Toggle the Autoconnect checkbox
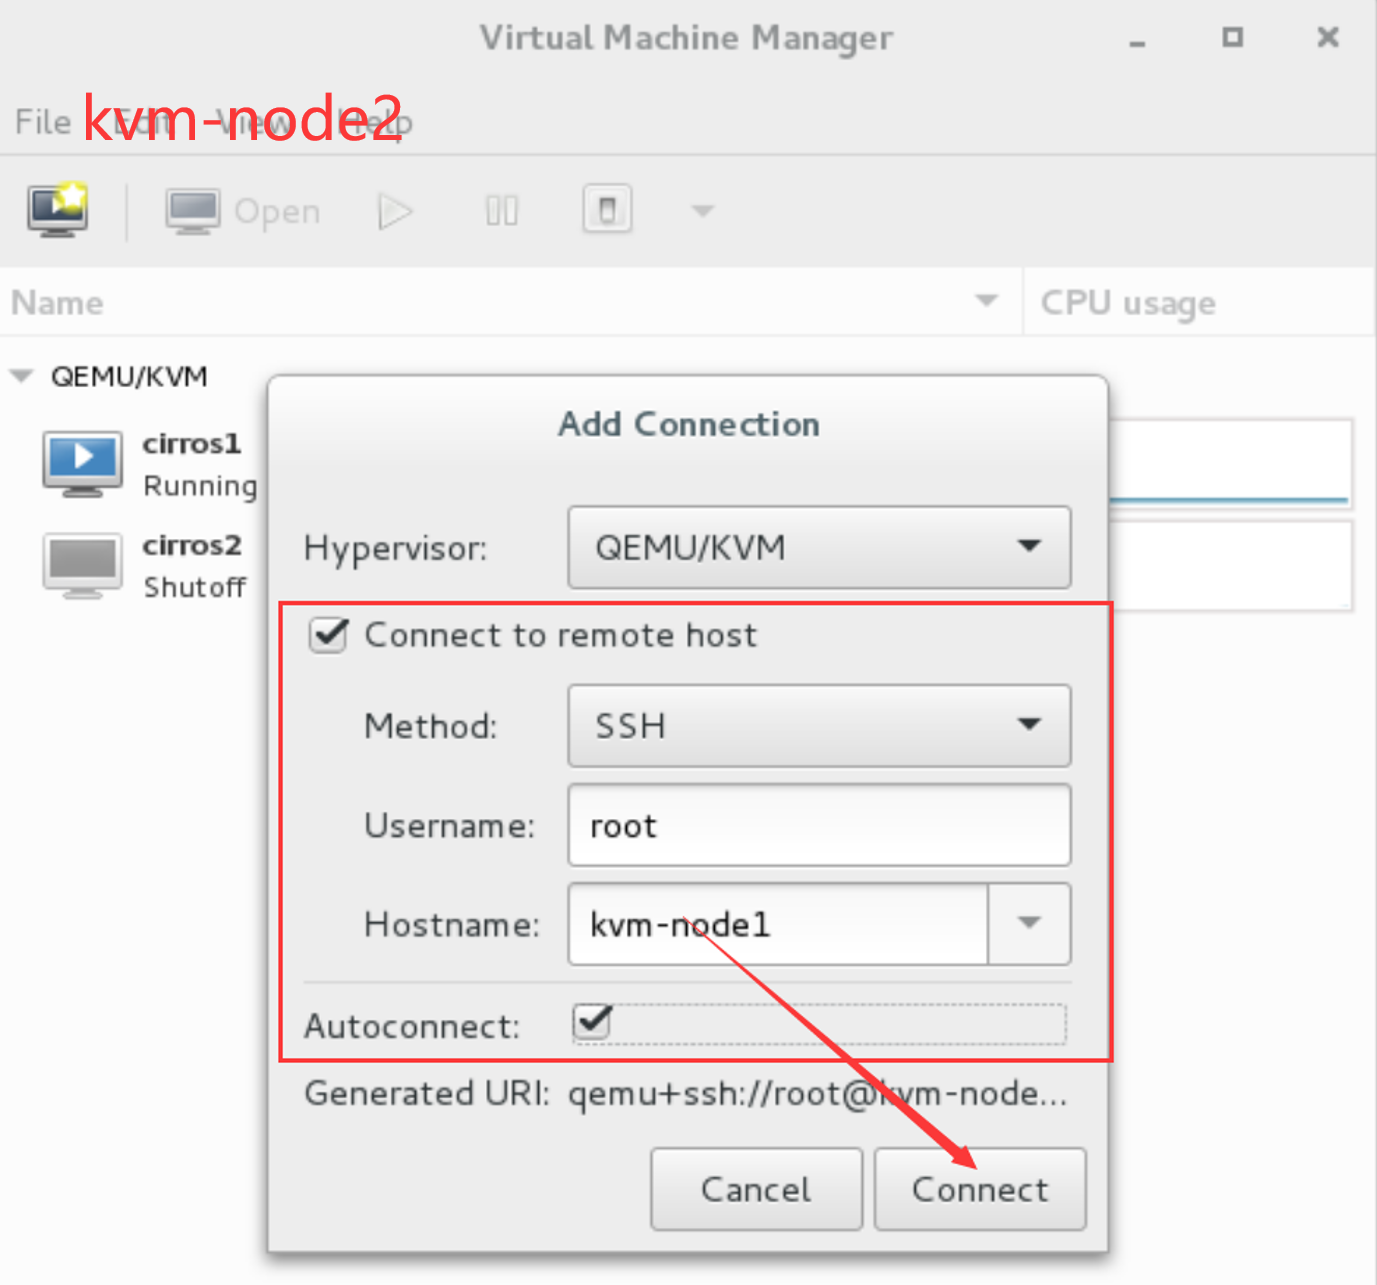This screenshot has height=1285, width=1377. click(592, 1022)
